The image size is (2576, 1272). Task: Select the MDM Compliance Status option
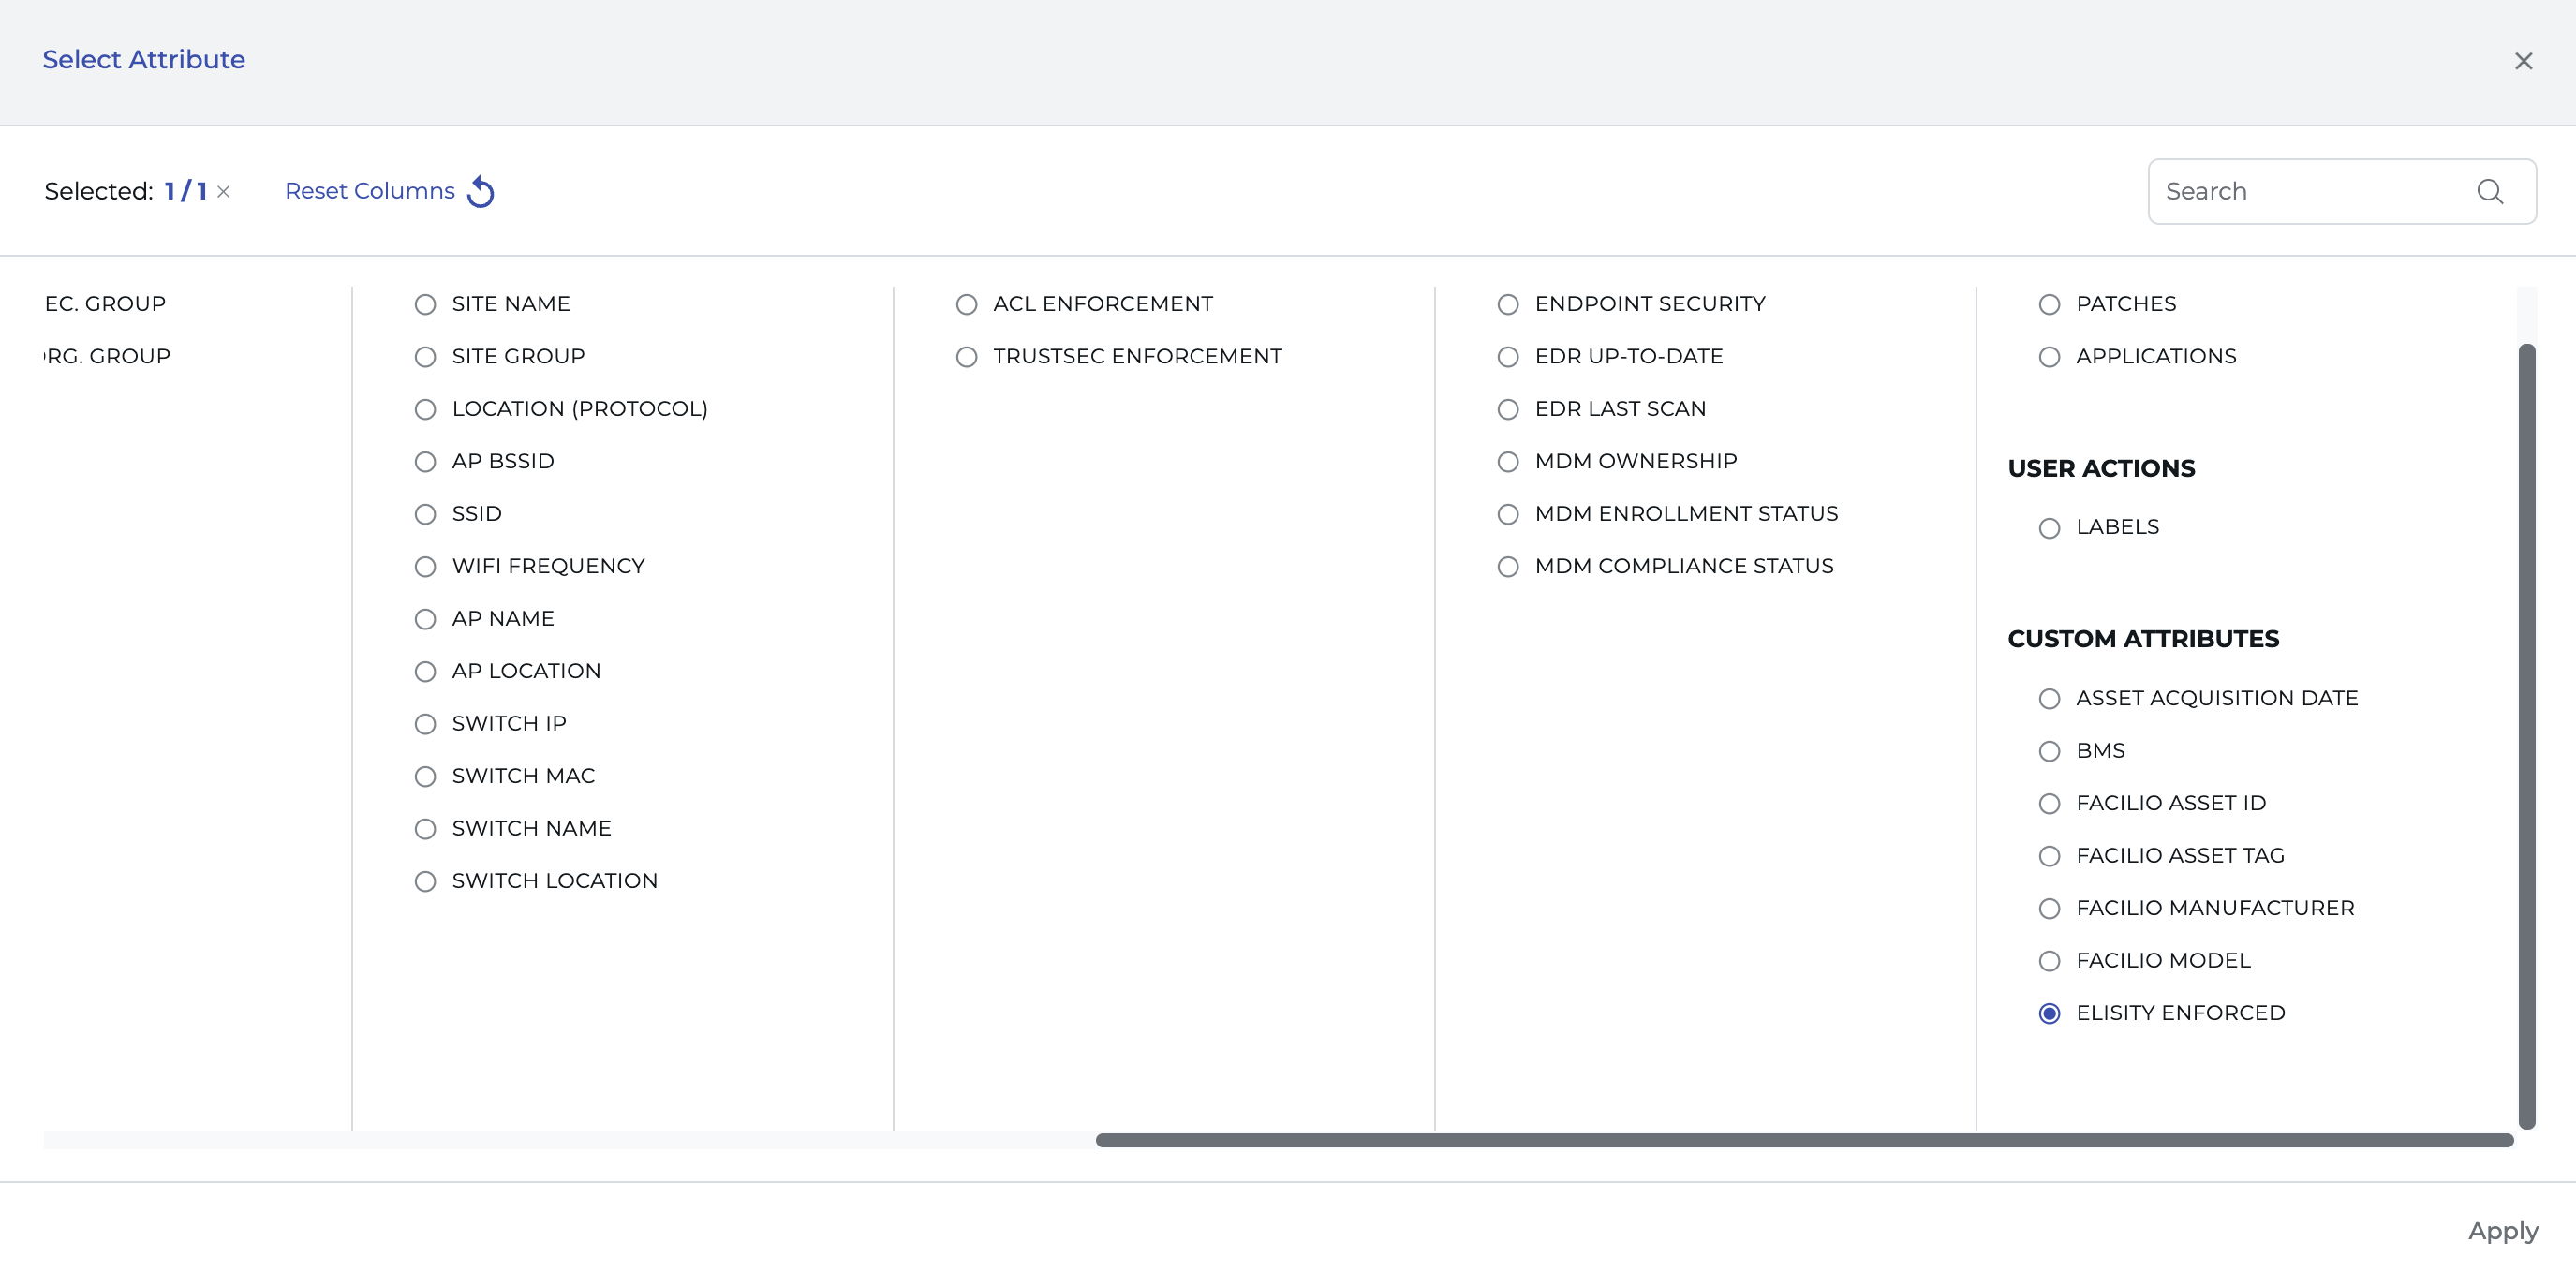[1507, 567]
